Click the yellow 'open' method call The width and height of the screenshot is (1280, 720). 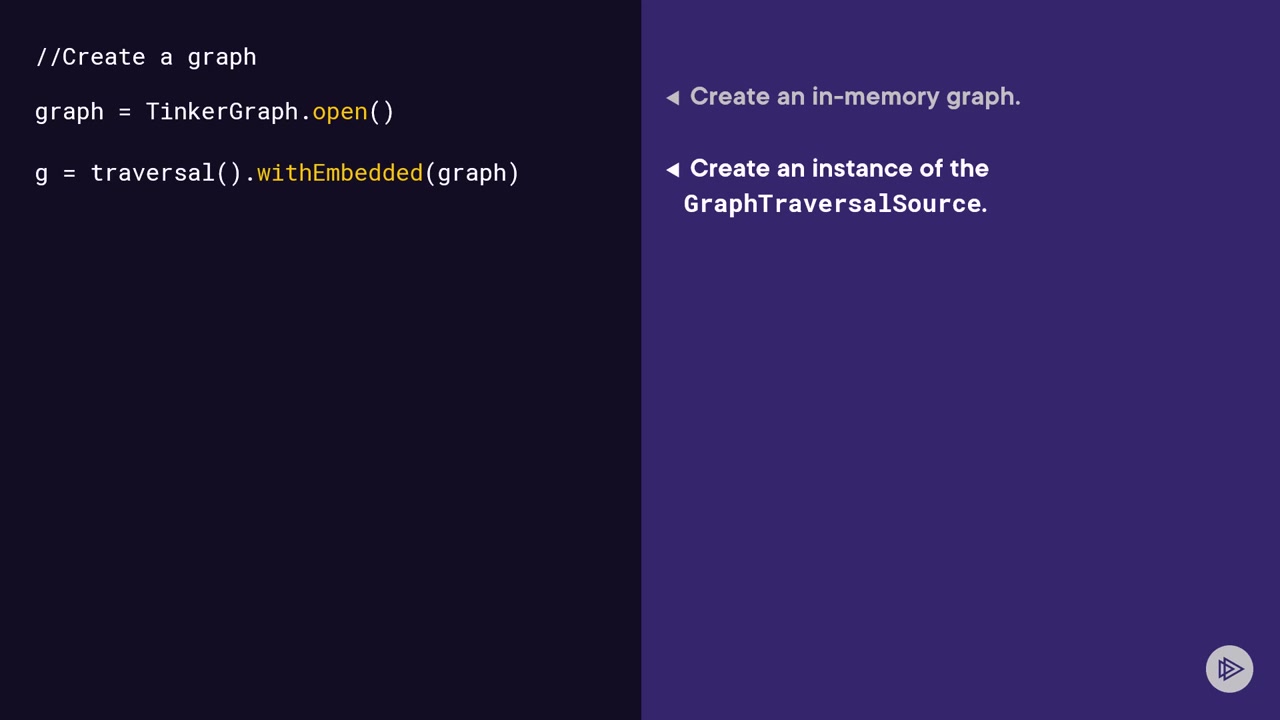340,112
